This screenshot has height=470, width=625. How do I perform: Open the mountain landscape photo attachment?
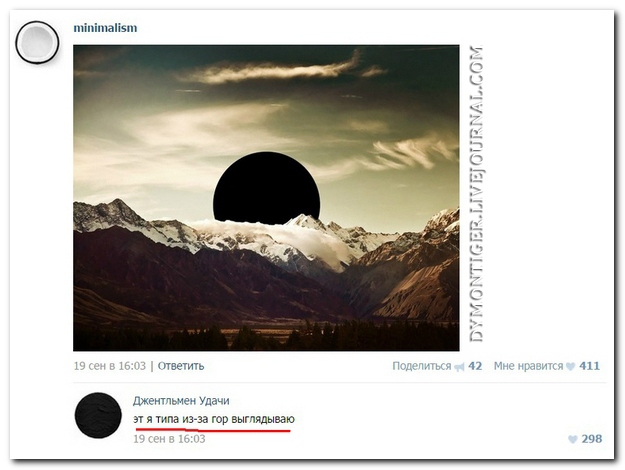coord(266,198)
